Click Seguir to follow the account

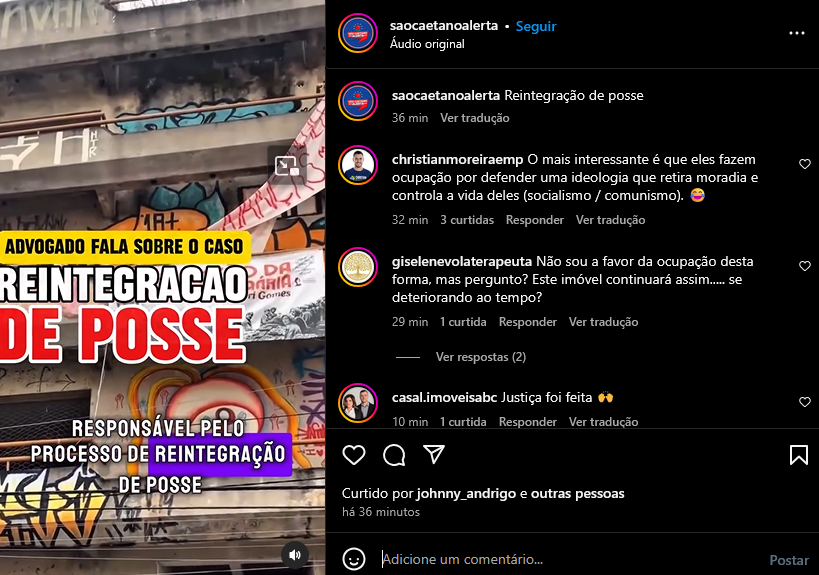click(x=536, y=26)
